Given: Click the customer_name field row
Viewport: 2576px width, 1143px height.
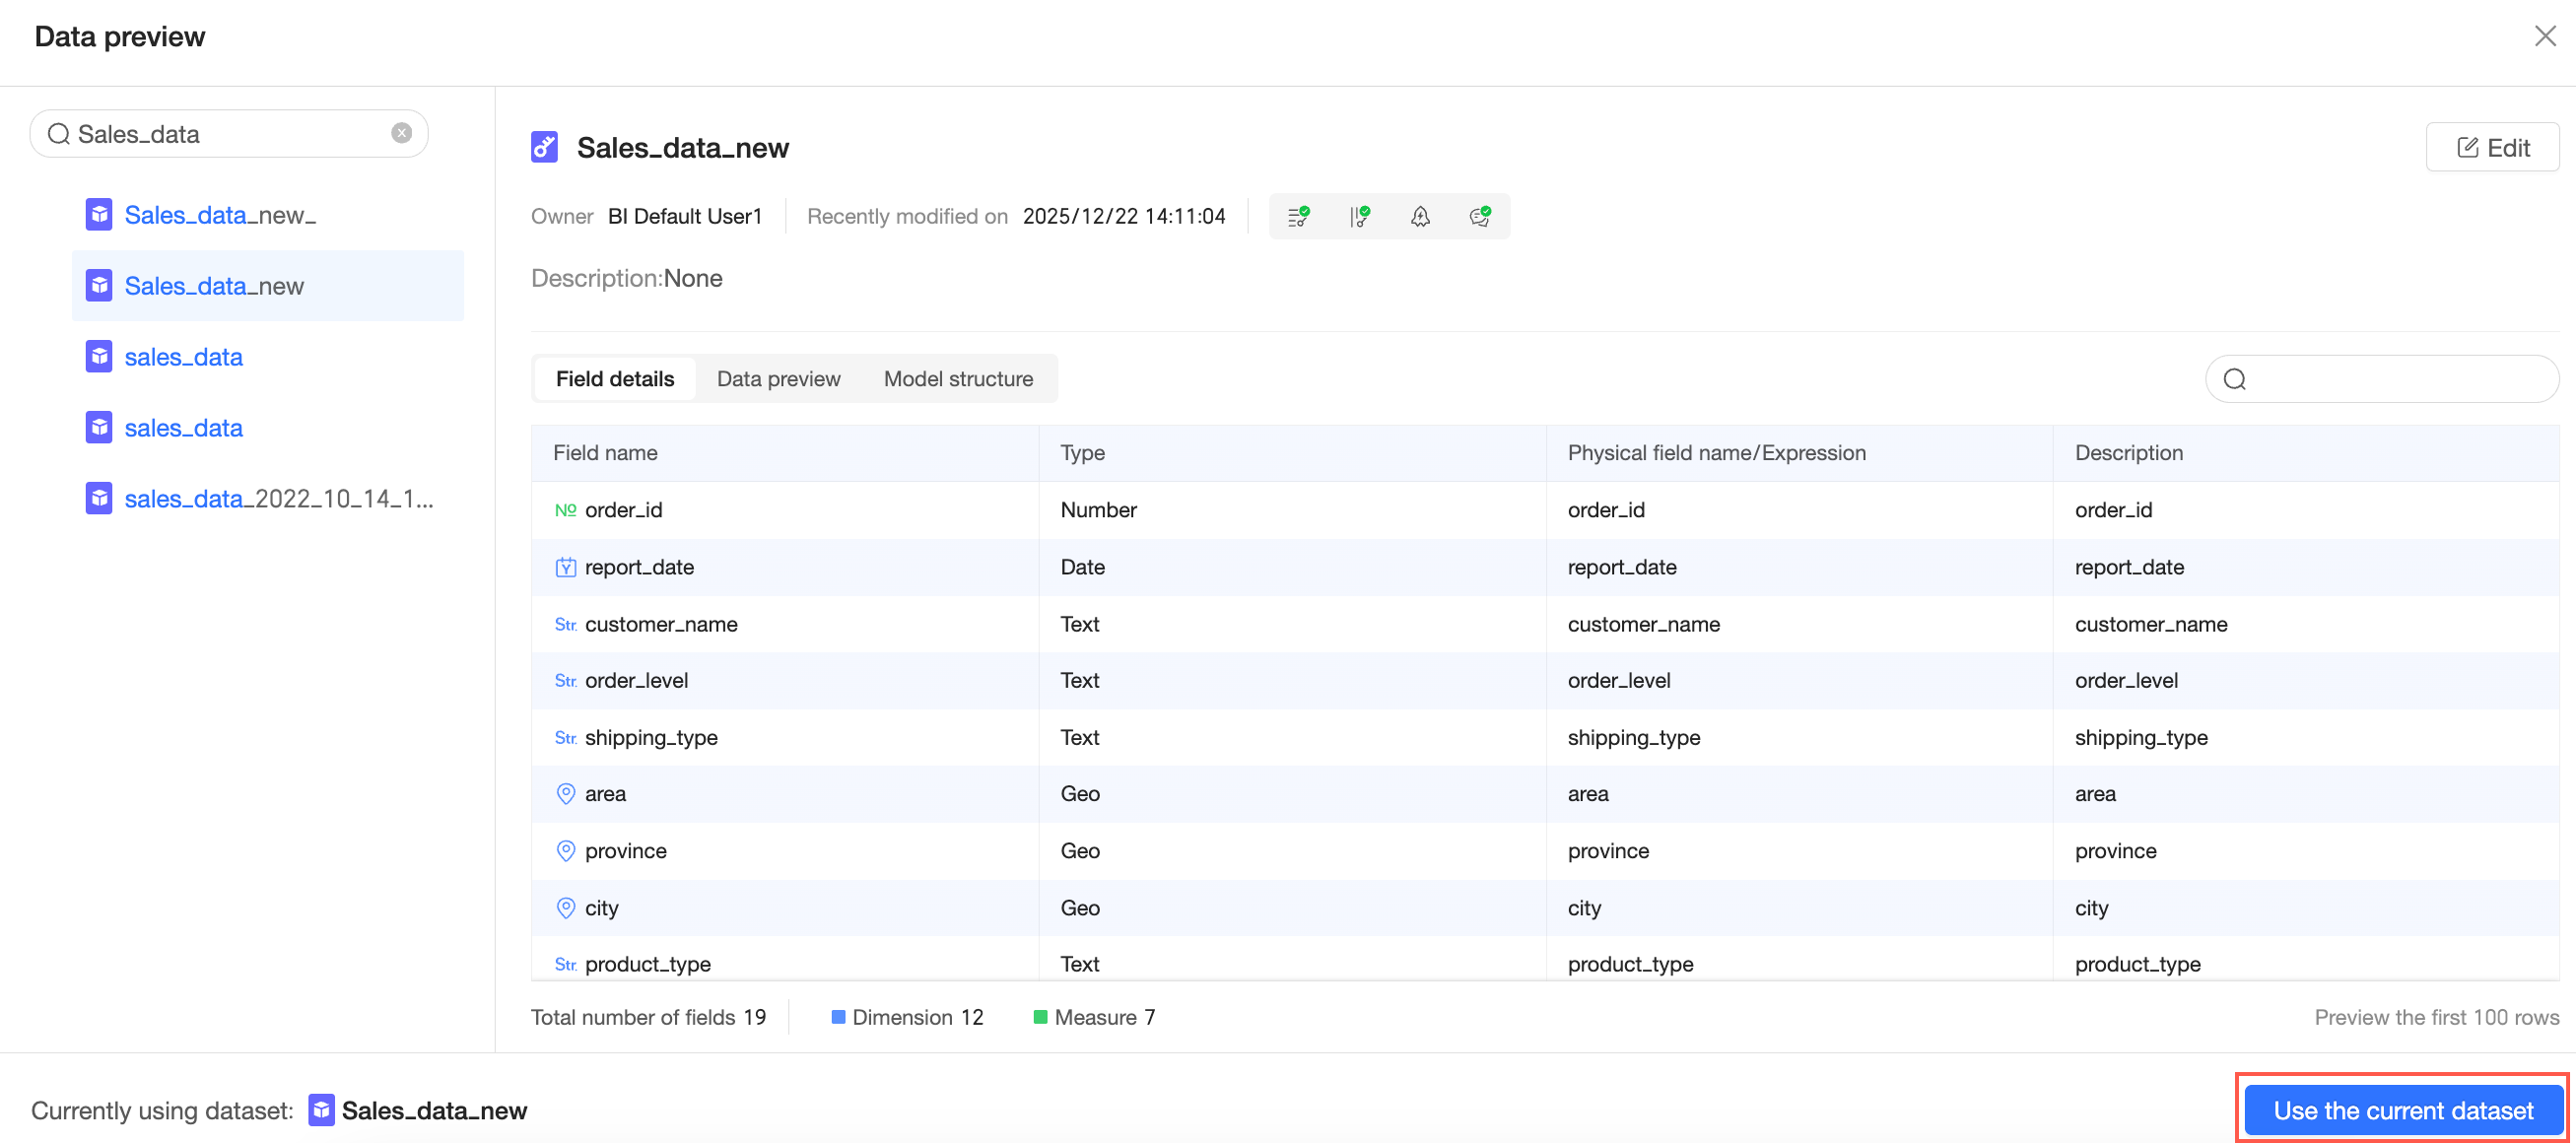Looking at the screenshot, I should [x=1545, y=624].
